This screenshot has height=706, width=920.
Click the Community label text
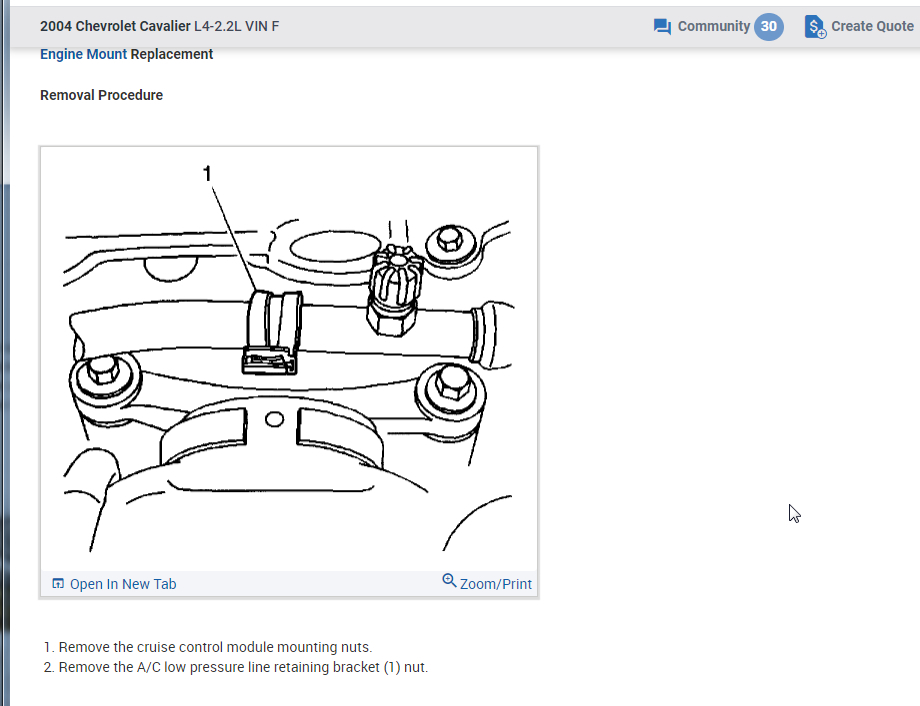pos(714,26)
